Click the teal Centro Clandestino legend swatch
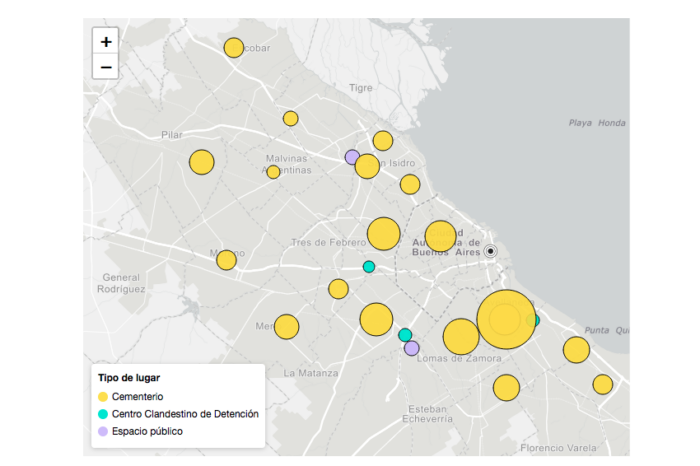 pyautogui.click(x=103, y=414)
